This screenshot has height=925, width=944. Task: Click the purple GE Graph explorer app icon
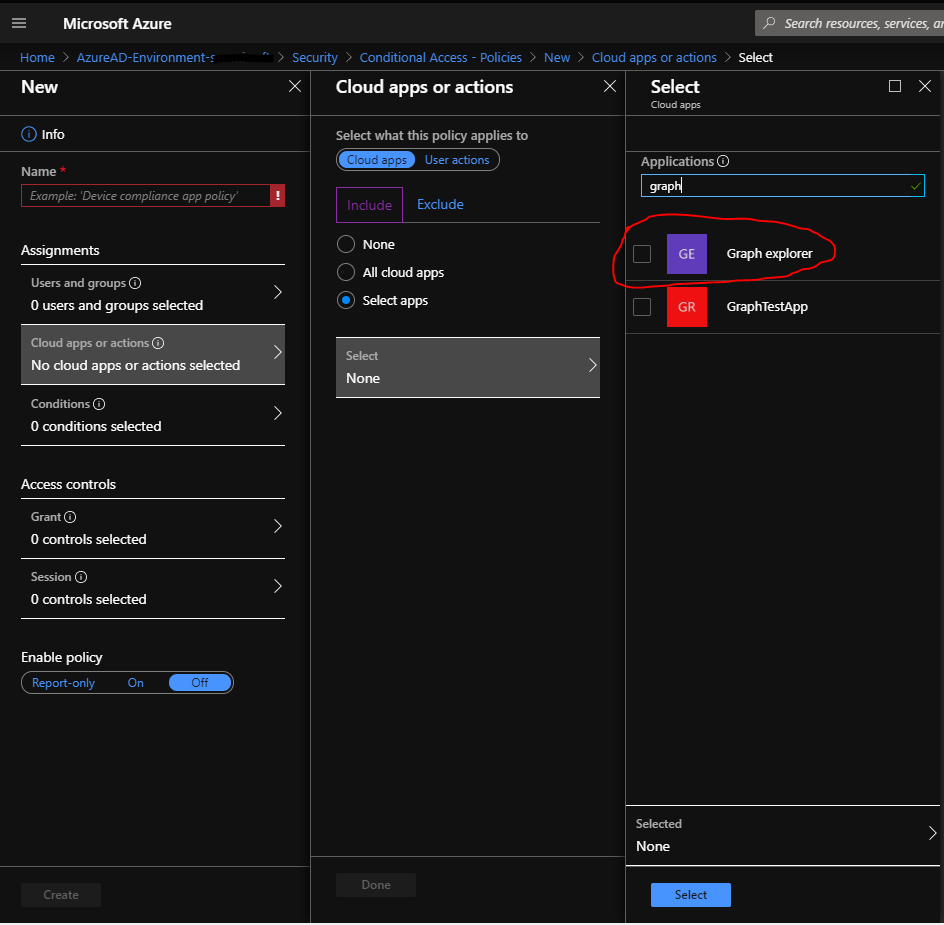point(687,254)
